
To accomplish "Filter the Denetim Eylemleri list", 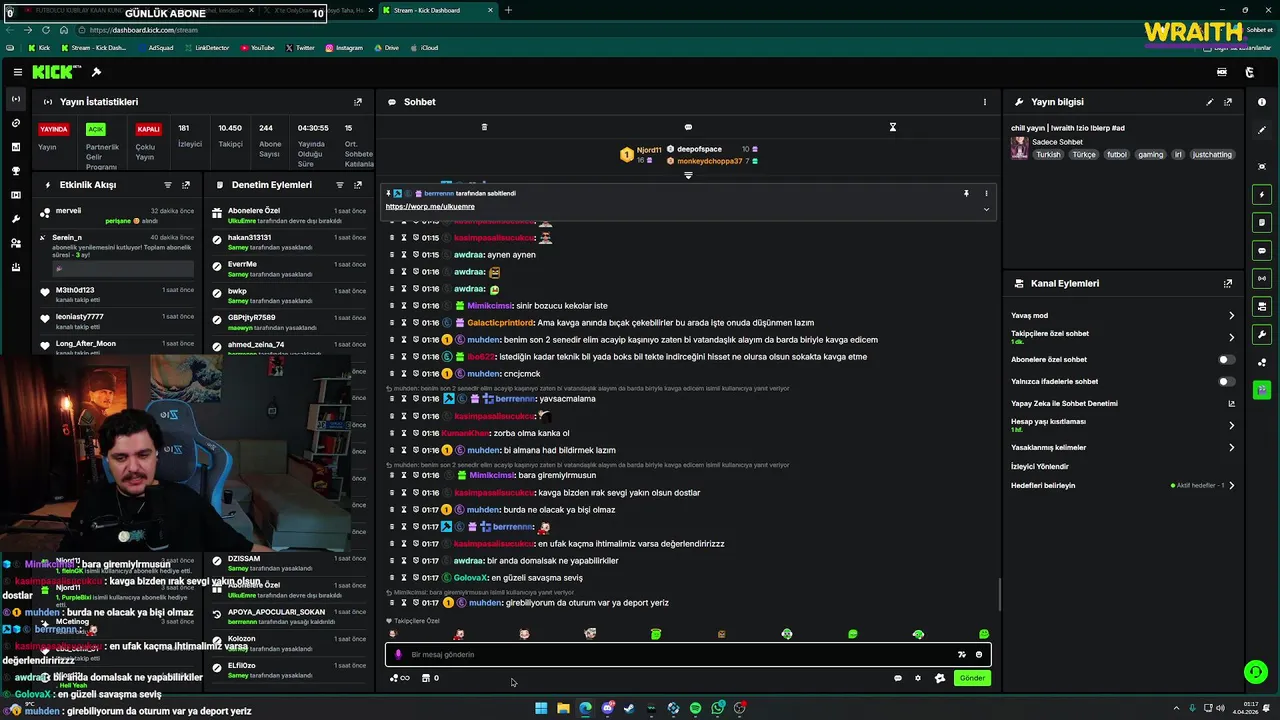I will tap(340, 185).
